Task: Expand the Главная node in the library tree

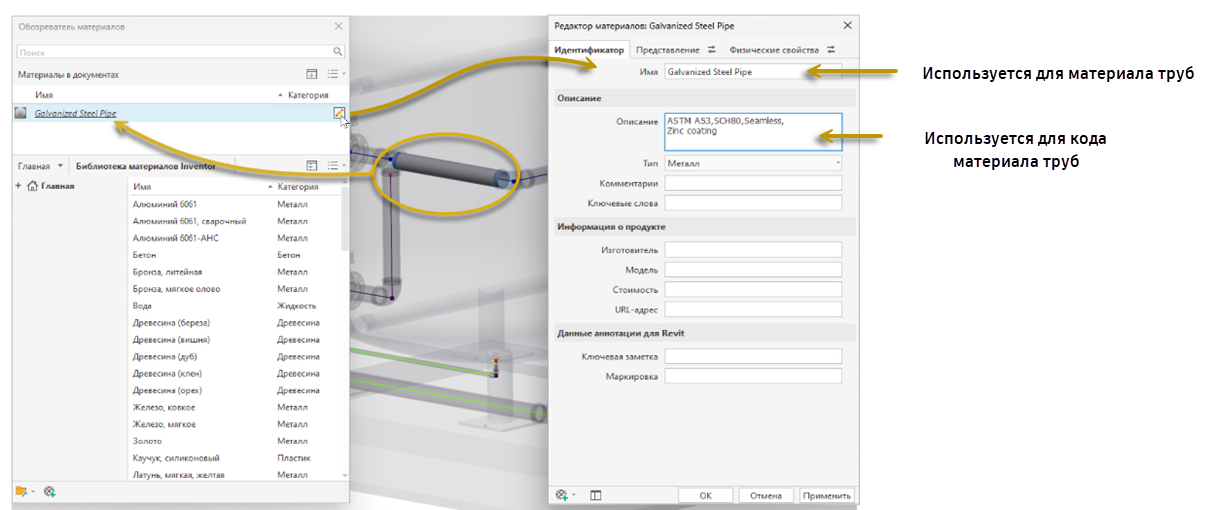Action: coord(18,186)
